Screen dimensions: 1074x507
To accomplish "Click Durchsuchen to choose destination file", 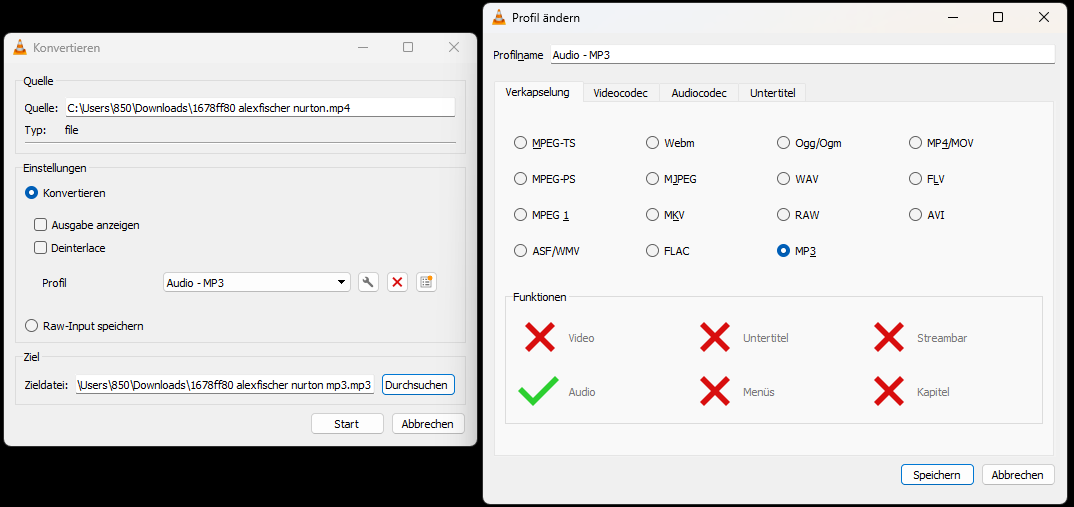I will pyautogui.click(x=418, y=385).
